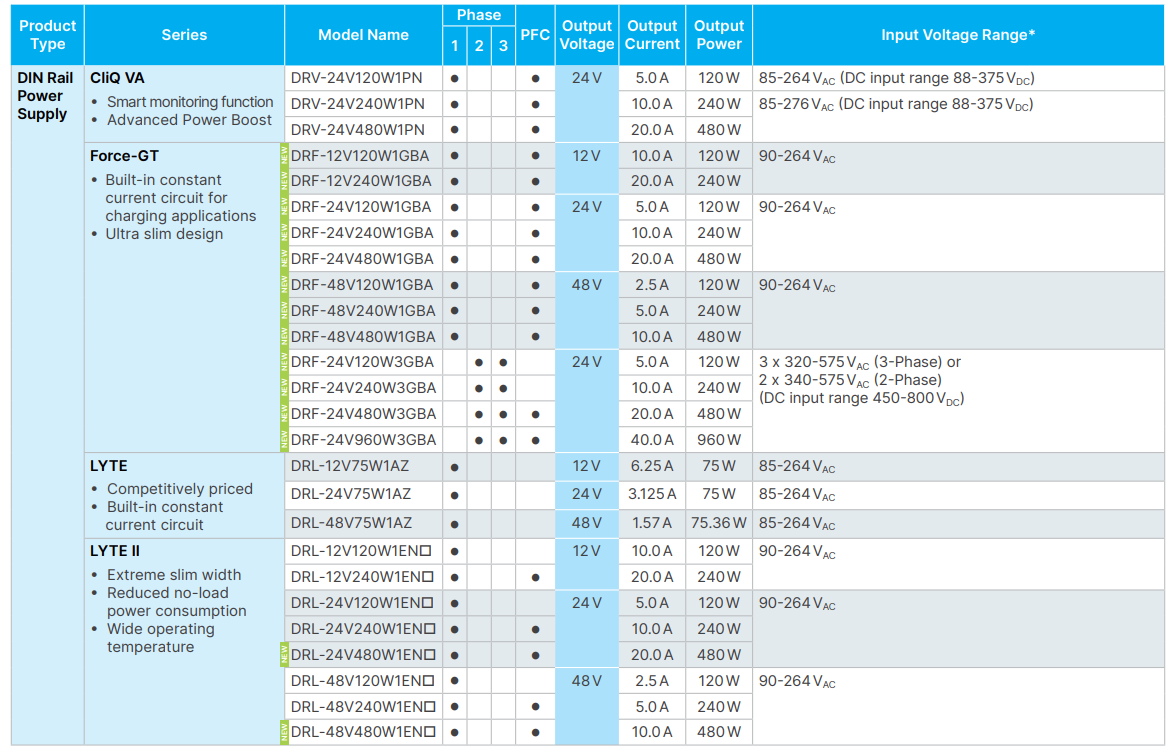Click model name DRF-24V480W1GBA

[362, 258]
